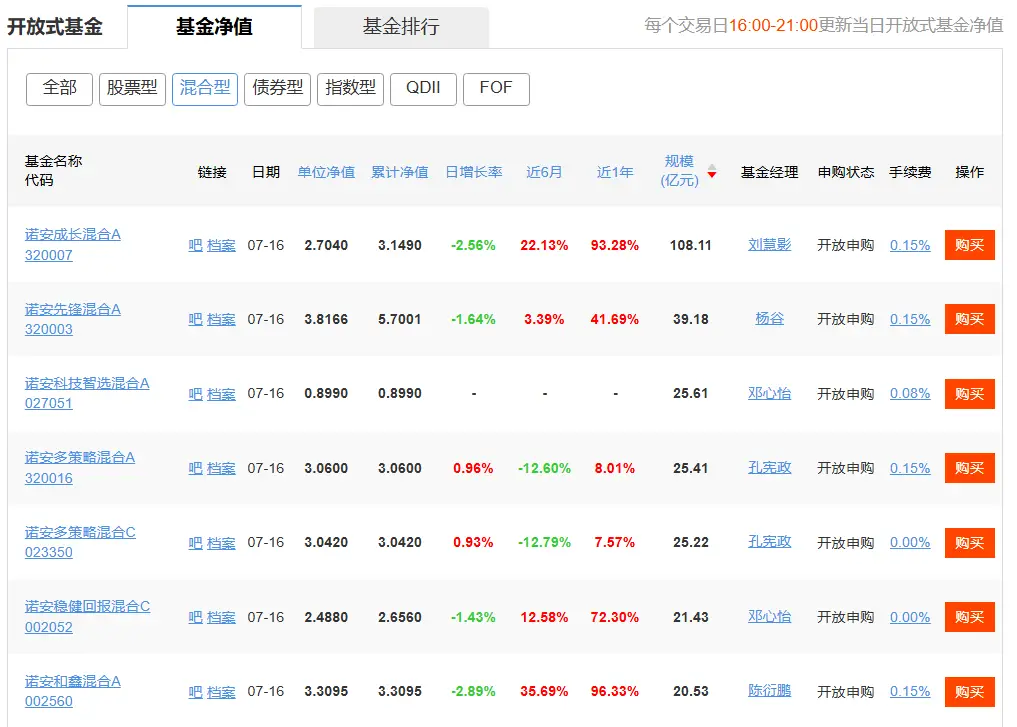Open 吧 forum link for 诺安先锋混合A
This screenshot has width=1017, height=727.
[x=195, y=319]
